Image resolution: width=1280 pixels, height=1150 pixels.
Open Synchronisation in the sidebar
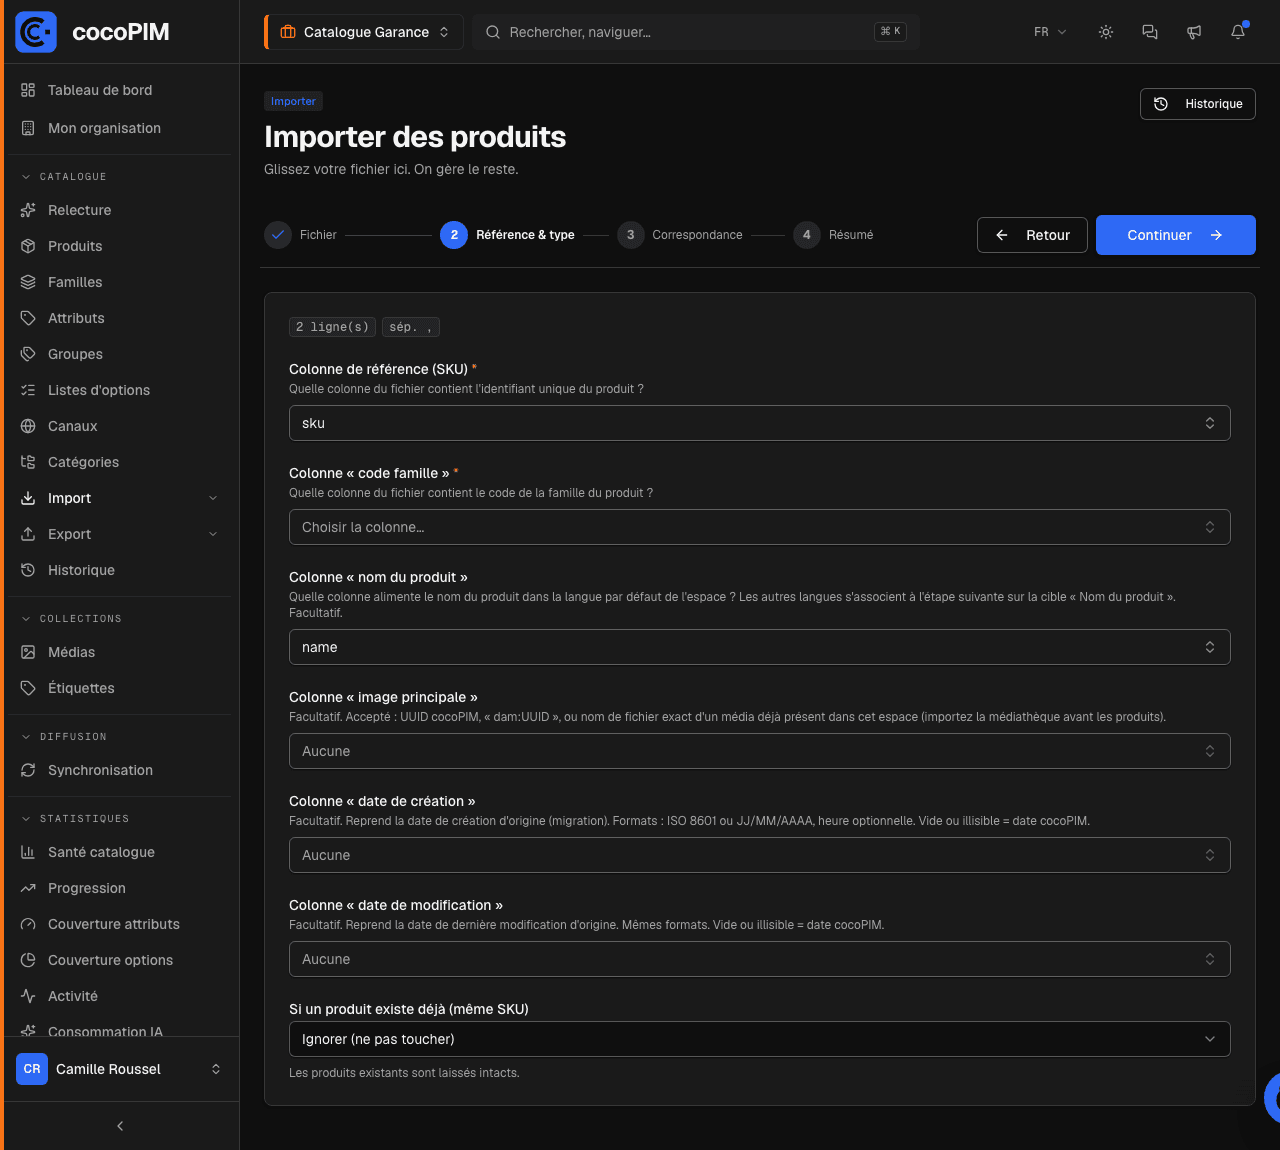[x=120, y=770]
